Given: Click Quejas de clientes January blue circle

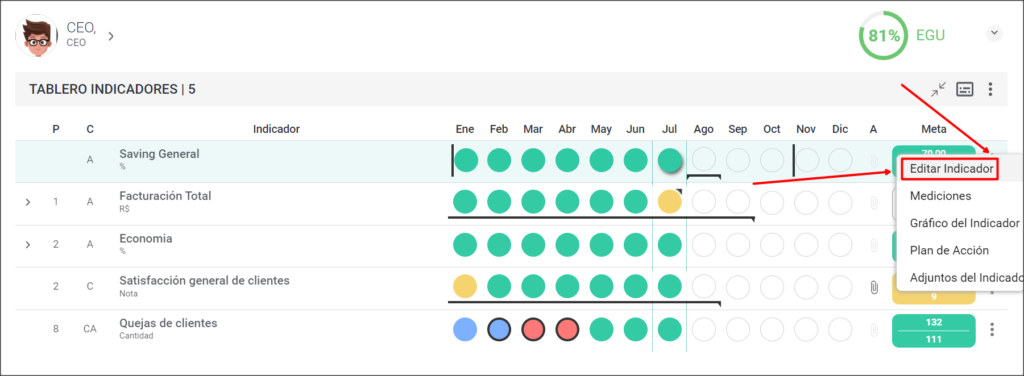Looking at the screenshot, I should 465,329.
